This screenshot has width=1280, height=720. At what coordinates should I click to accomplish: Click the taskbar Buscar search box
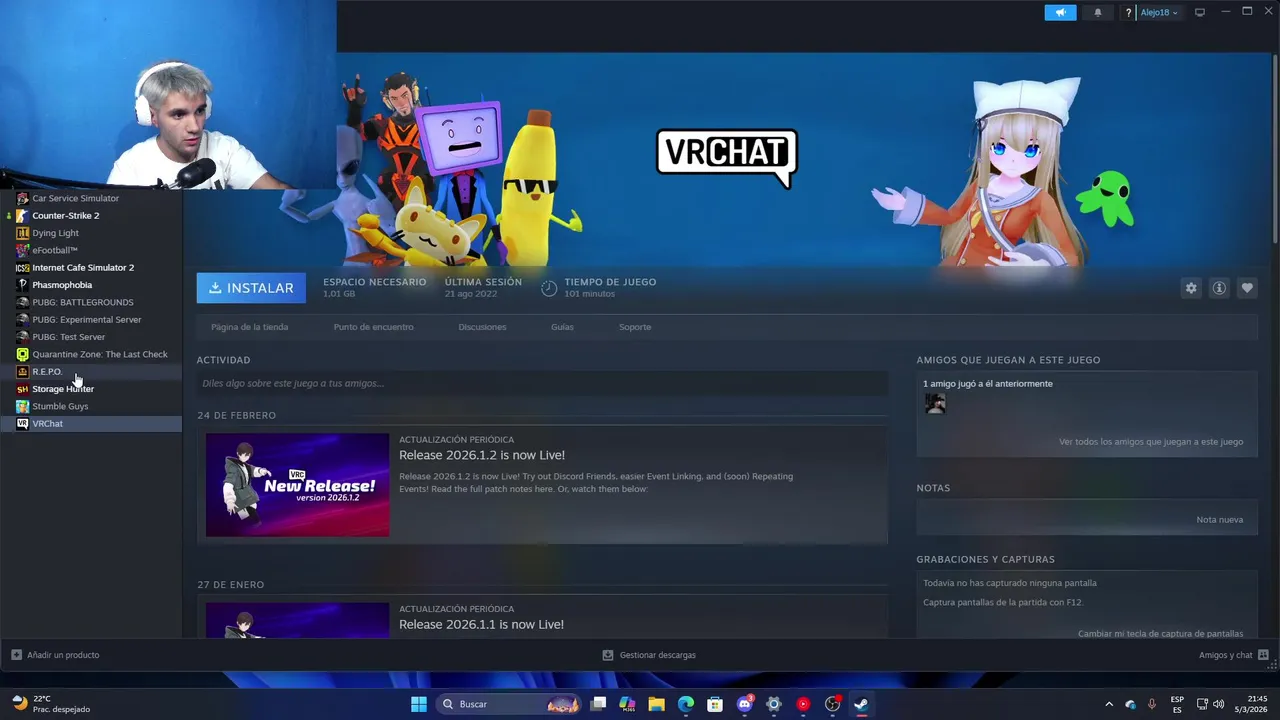510,704
